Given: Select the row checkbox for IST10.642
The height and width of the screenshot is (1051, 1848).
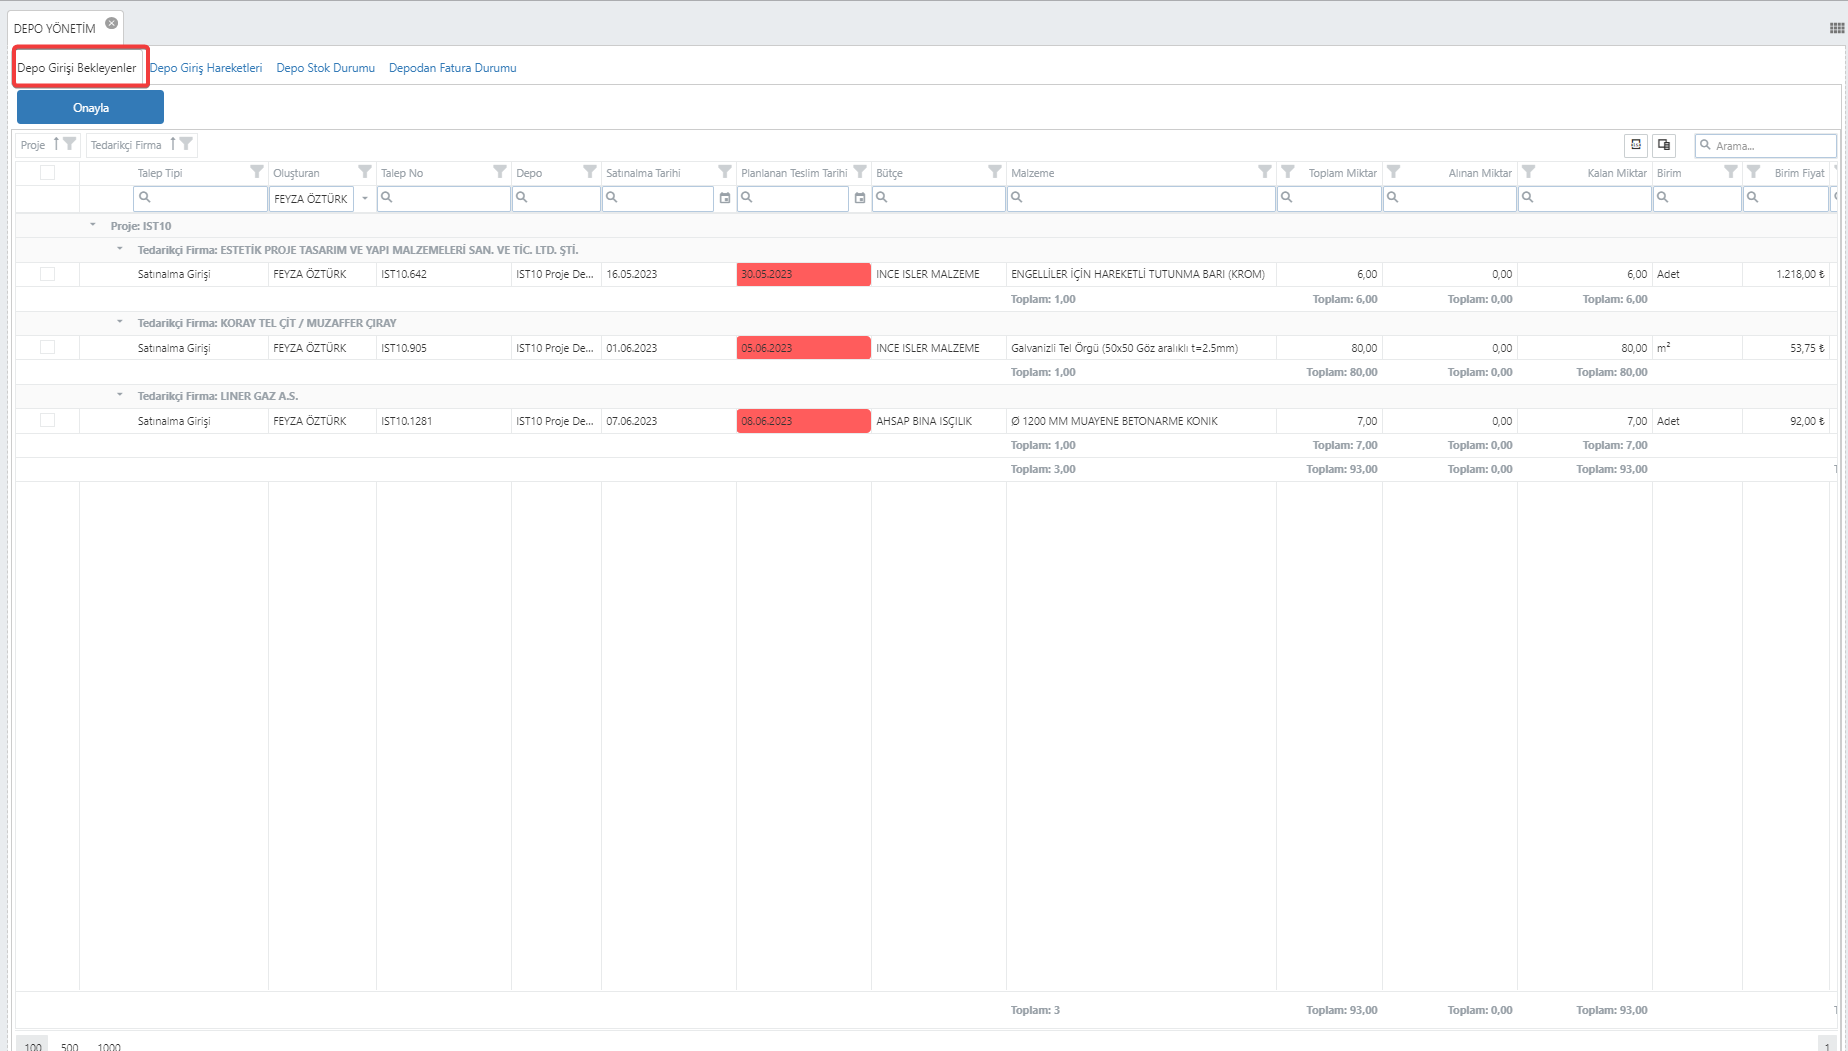Looking at the screenshot, I should click(x=47, y=274).
